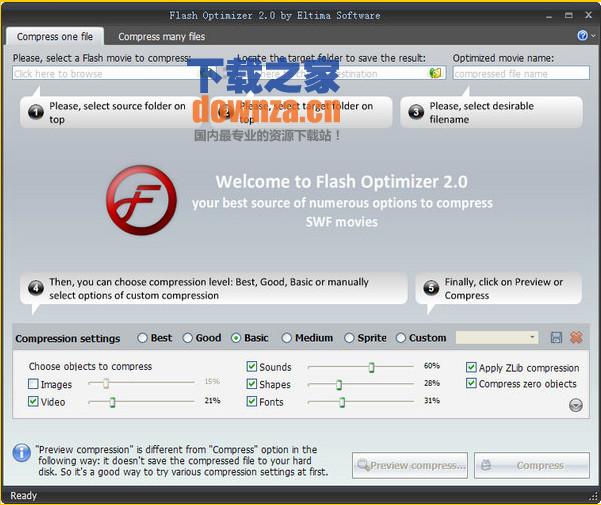Minimize the Flash Optimizer window

(x=549, y=16)
